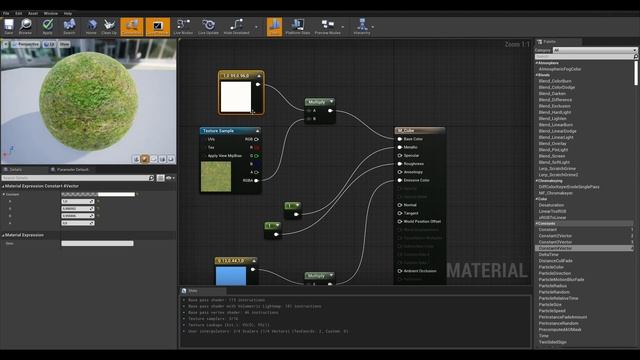Click the G value field

point(78,209)
